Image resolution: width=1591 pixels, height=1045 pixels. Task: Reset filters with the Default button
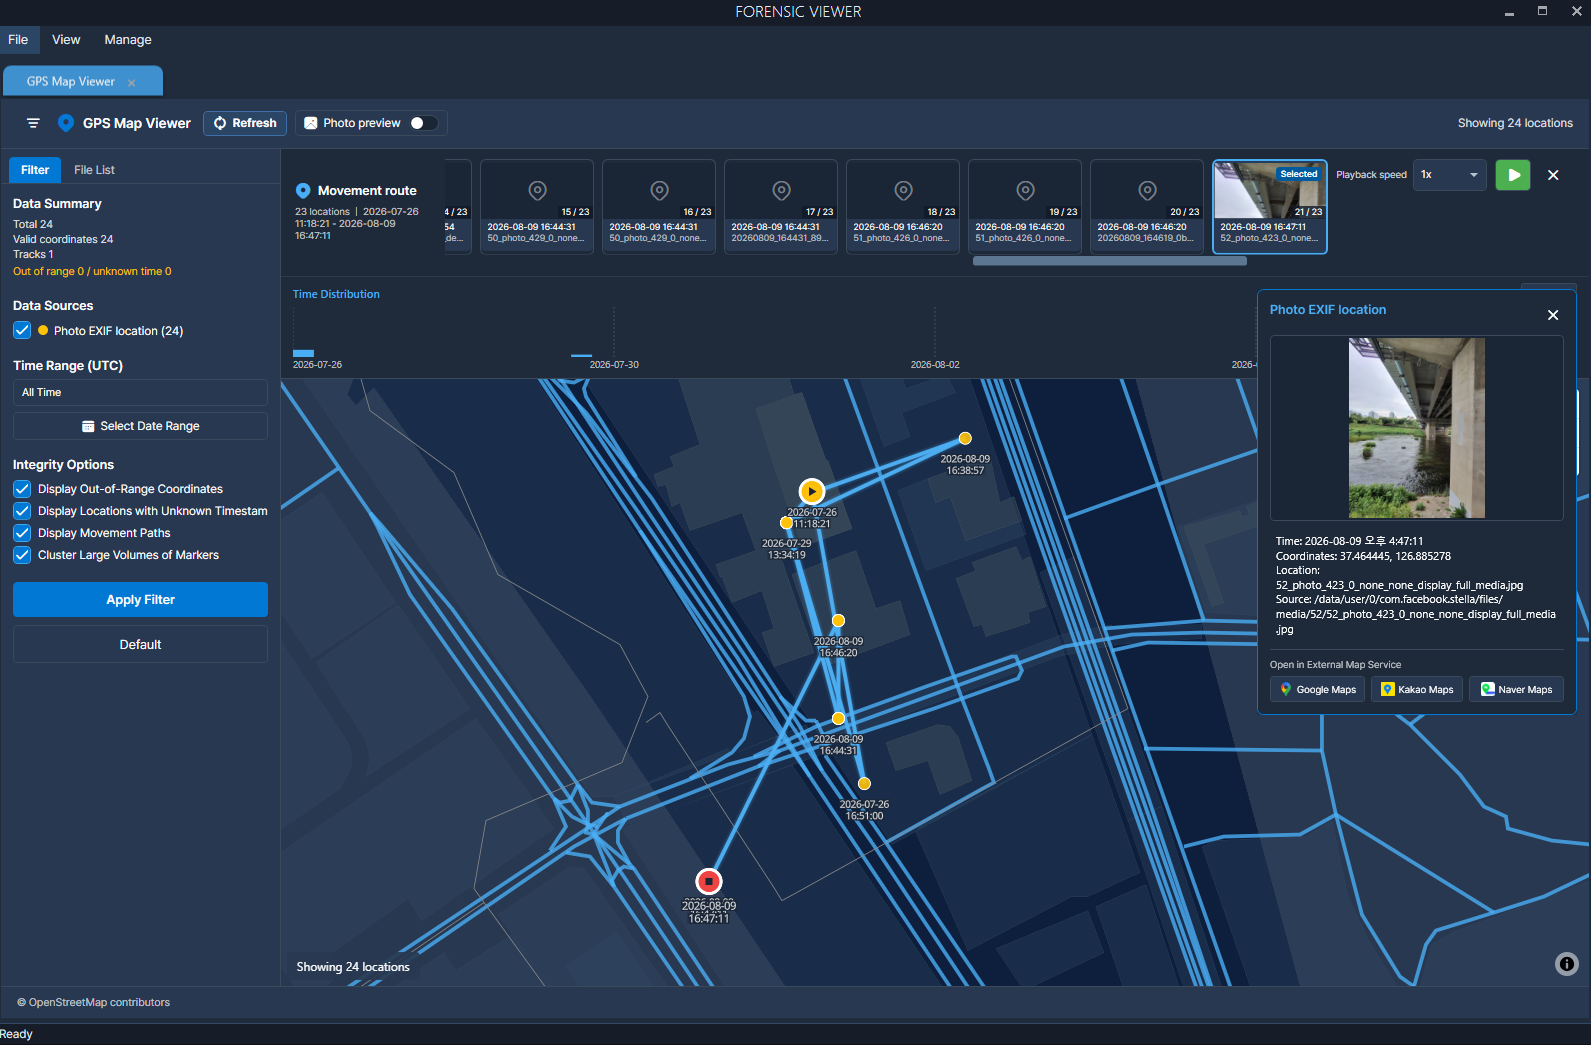tap(140, 645)
